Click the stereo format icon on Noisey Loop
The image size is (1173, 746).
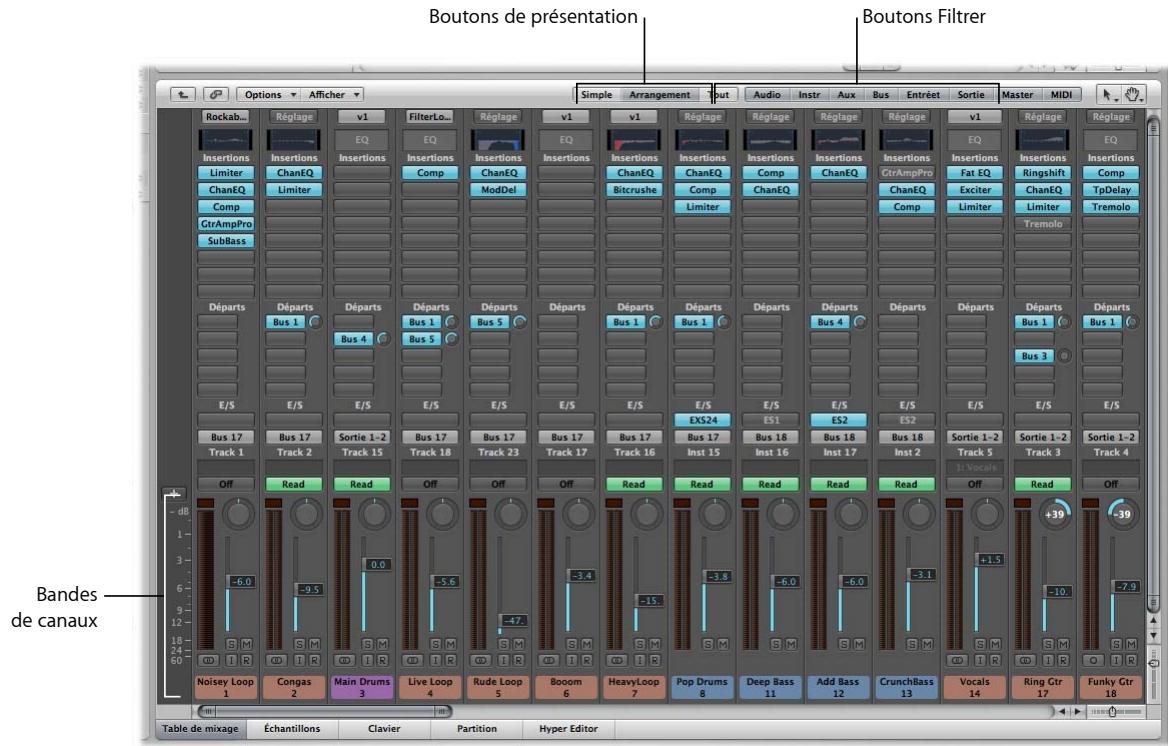[x=208, y=661]
